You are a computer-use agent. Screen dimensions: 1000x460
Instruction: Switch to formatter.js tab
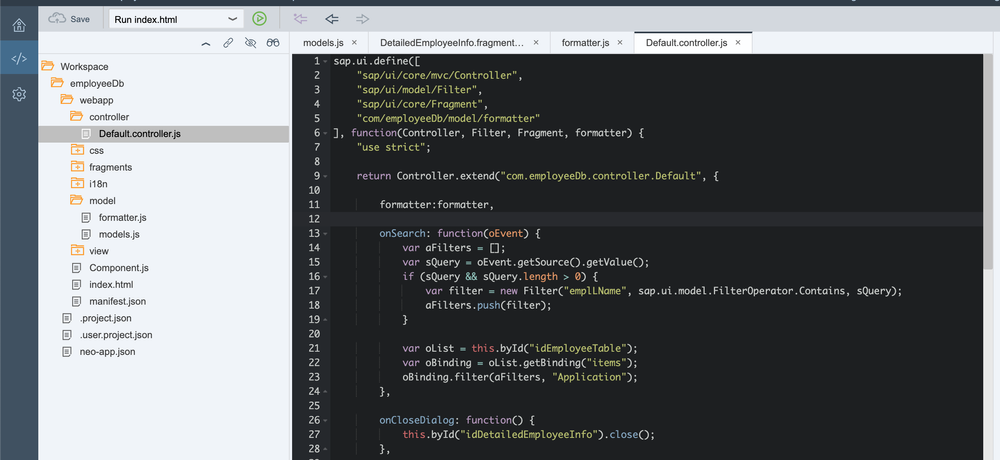pyautogui.click(x=585, y=43)
